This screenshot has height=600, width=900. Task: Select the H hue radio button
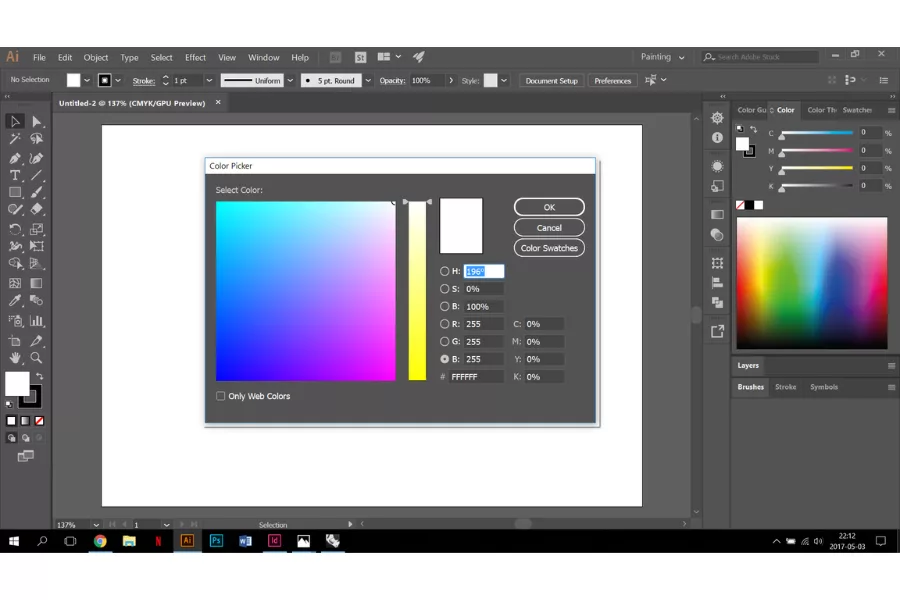click(x=444, y=271)
